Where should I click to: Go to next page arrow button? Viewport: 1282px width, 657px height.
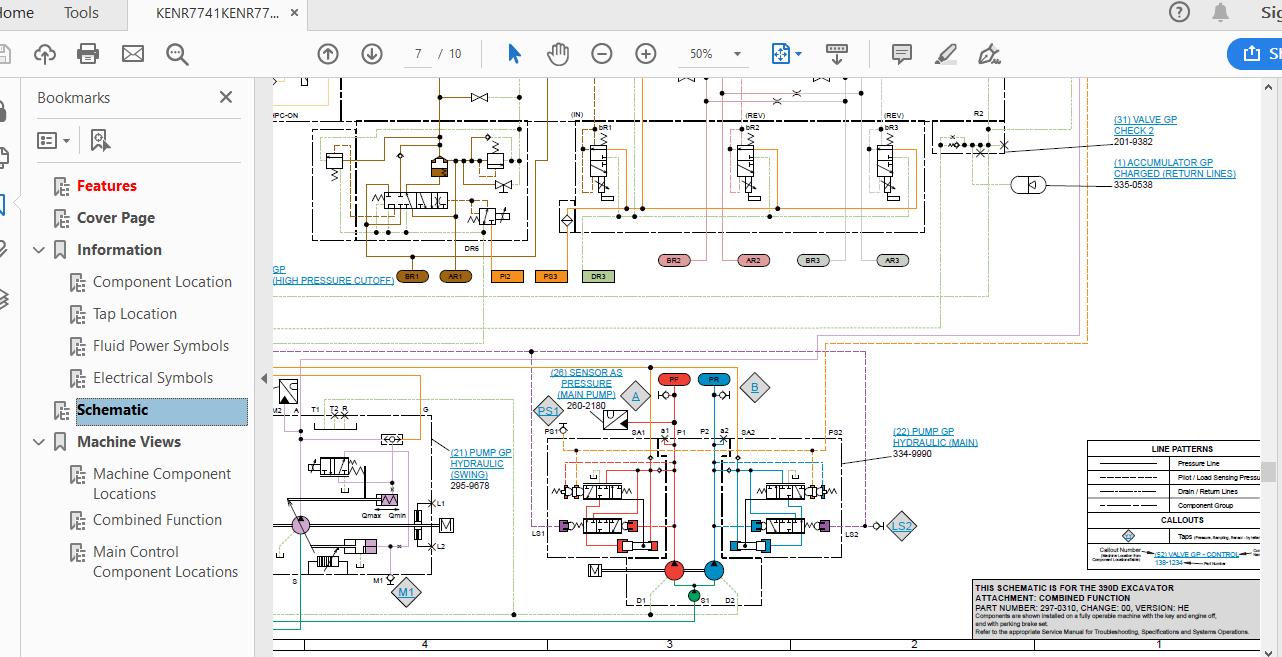tap(372, 54)
